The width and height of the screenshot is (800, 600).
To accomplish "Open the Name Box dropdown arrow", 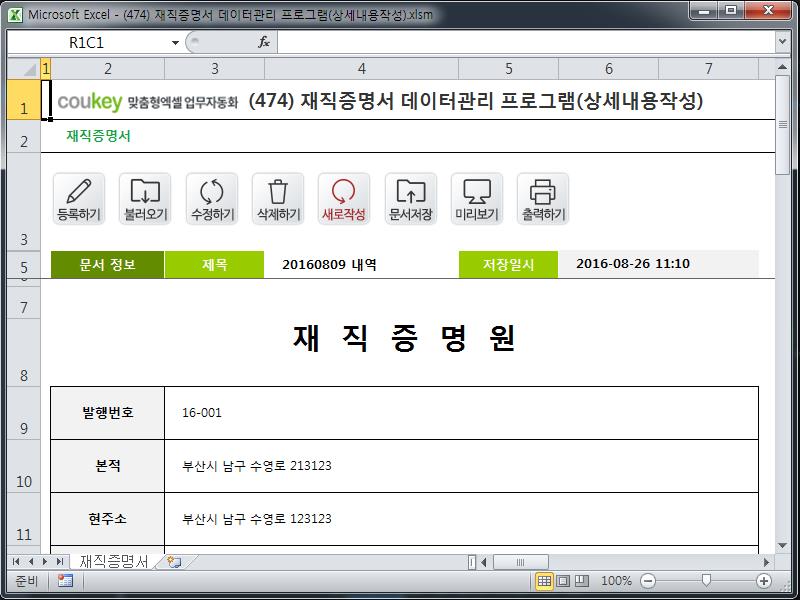I will (175, 42).
